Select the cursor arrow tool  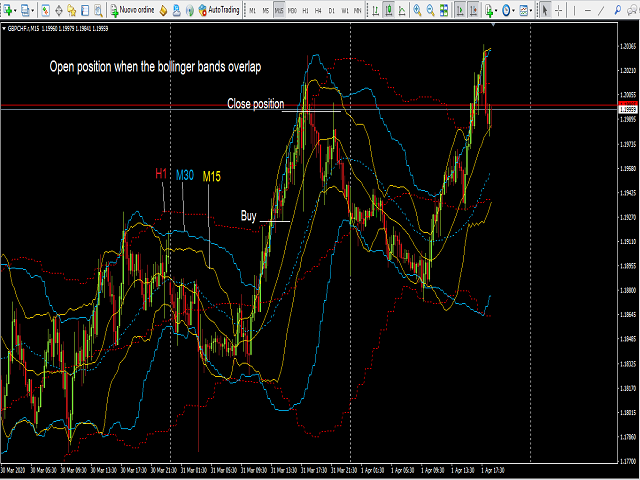coord(545,10)
